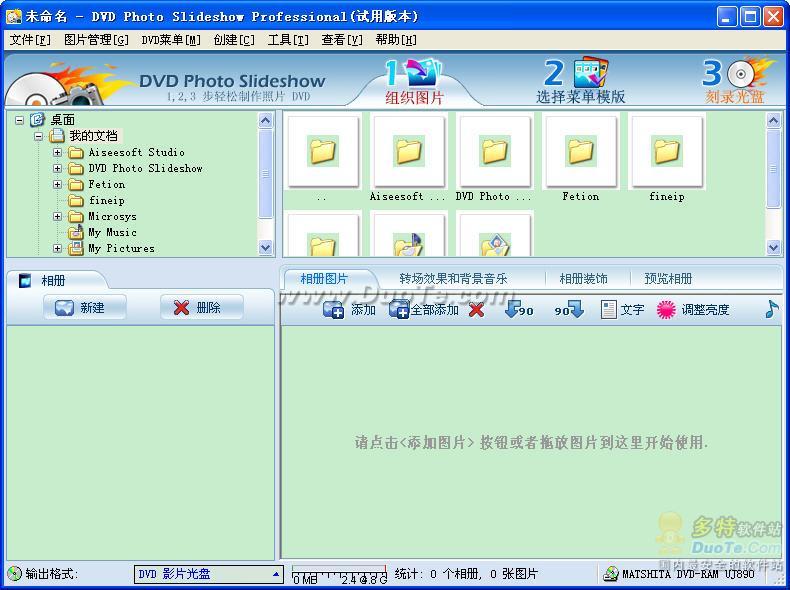
Task: Click thumbnail pane scroll-down arrow
Action: click(x=773, y=247)
